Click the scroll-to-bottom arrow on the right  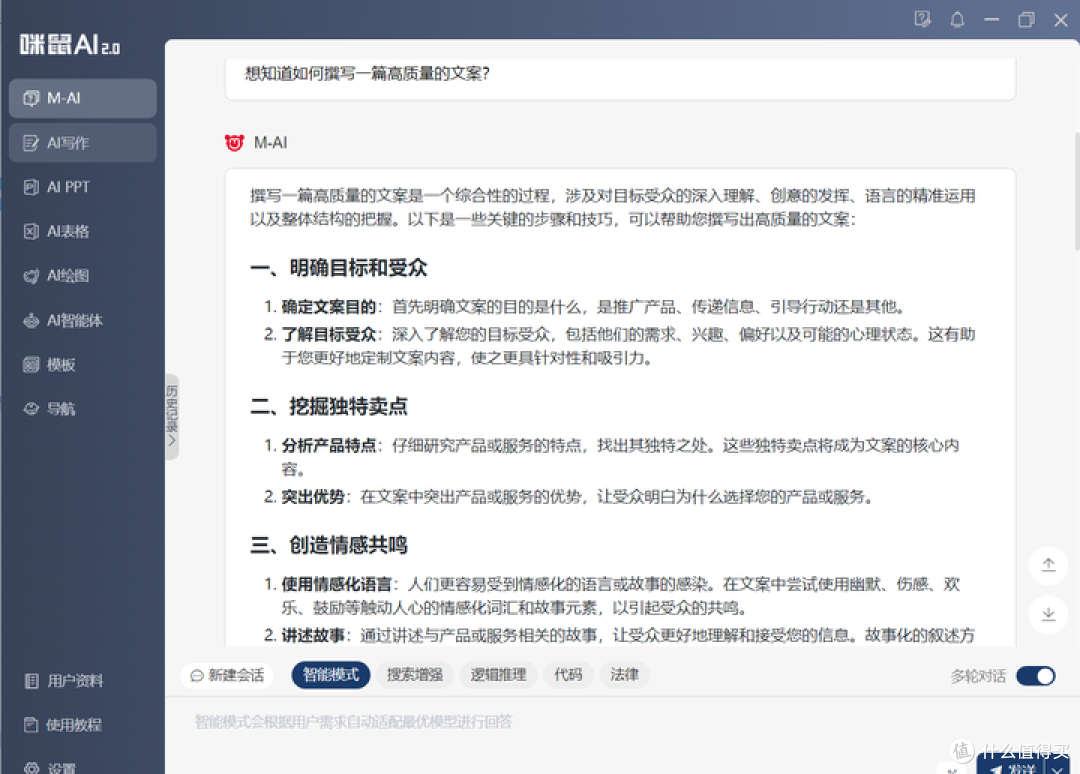point(1048,615)
